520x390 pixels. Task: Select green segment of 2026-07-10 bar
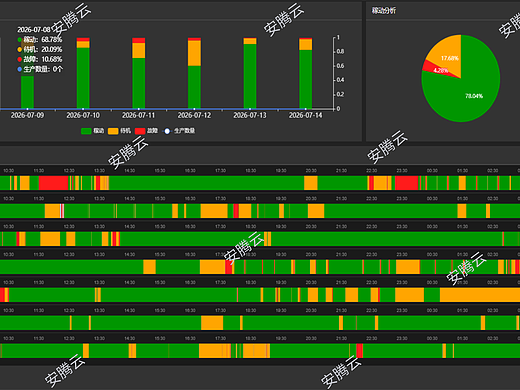click(83, 78)
